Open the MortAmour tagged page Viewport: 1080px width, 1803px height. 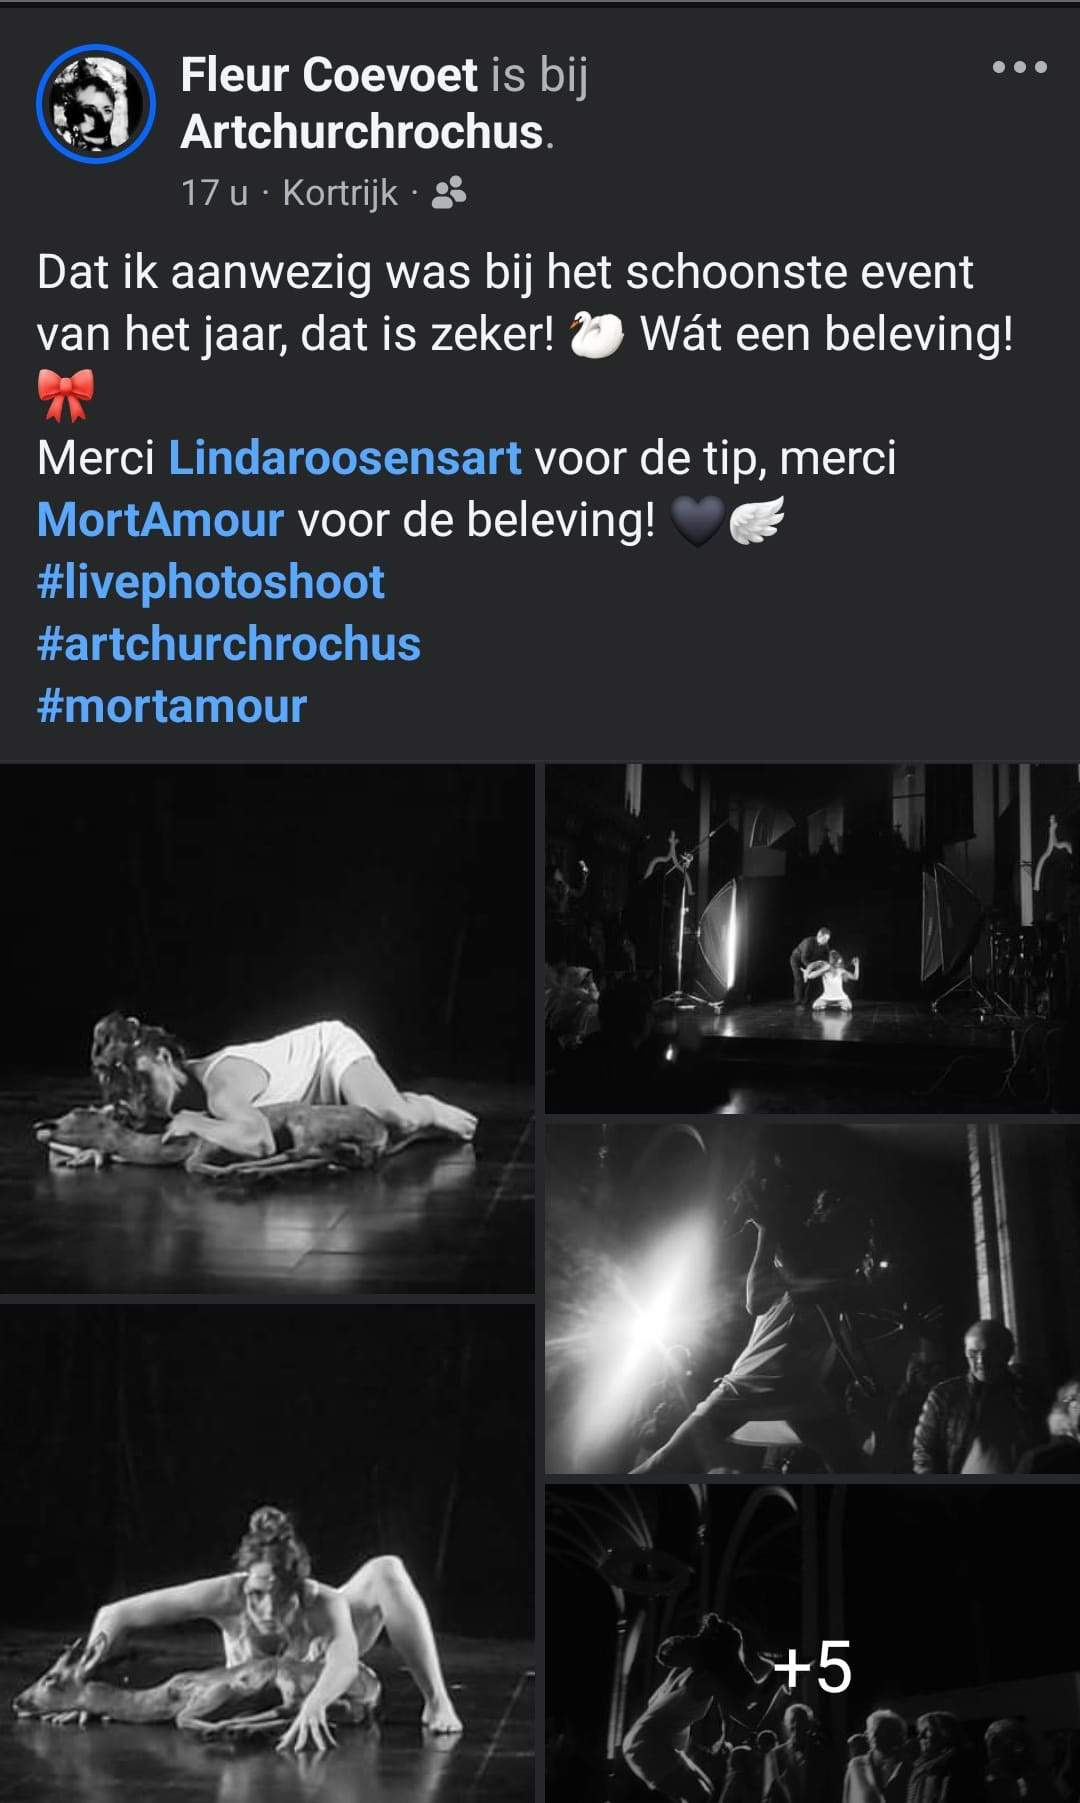pyautogui.click(x=160, y=520)
